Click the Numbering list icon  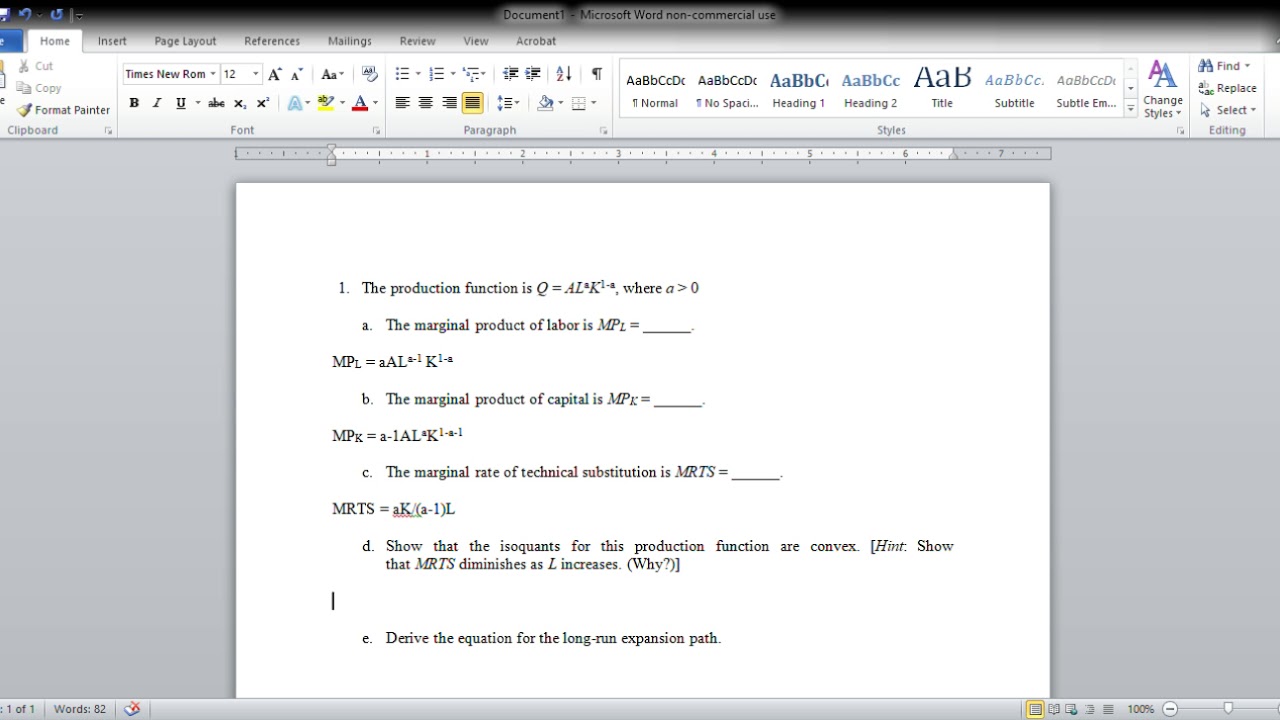[436, 74]
